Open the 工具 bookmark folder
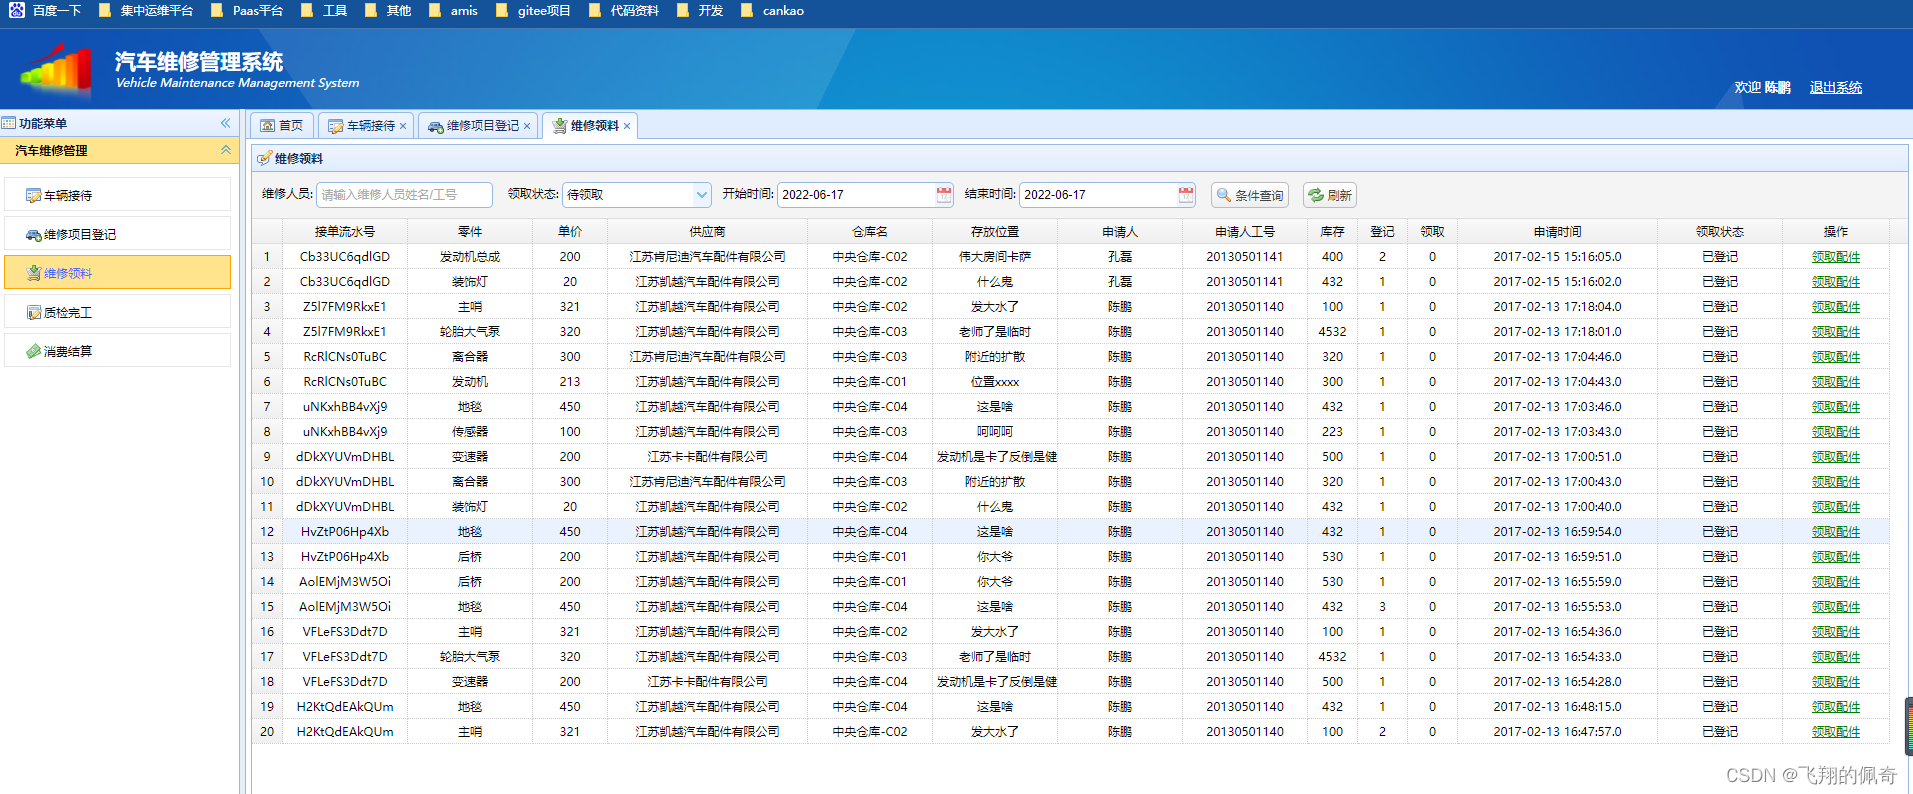 point(324,10)
